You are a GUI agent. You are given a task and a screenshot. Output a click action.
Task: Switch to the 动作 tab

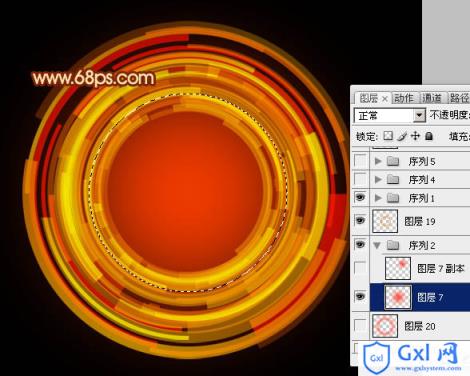tap(404, 98)
